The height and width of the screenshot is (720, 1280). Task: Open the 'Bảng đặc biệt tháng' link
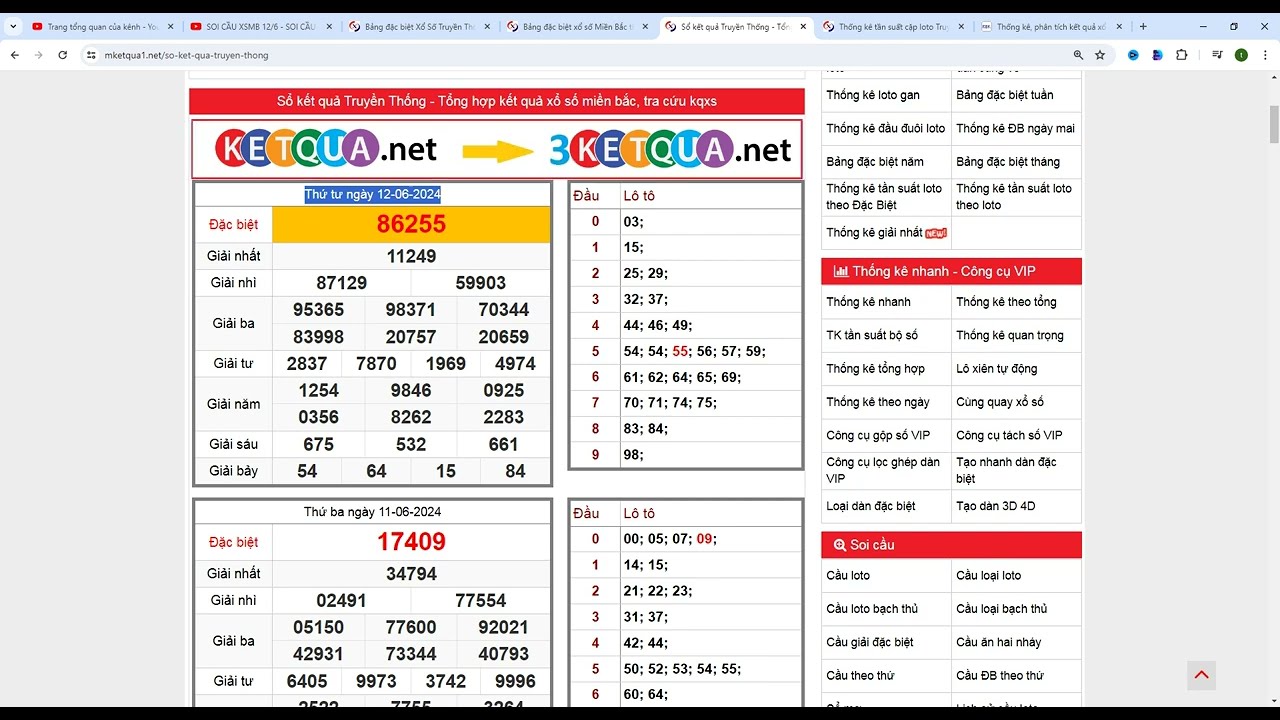(x=1008, y=161)
